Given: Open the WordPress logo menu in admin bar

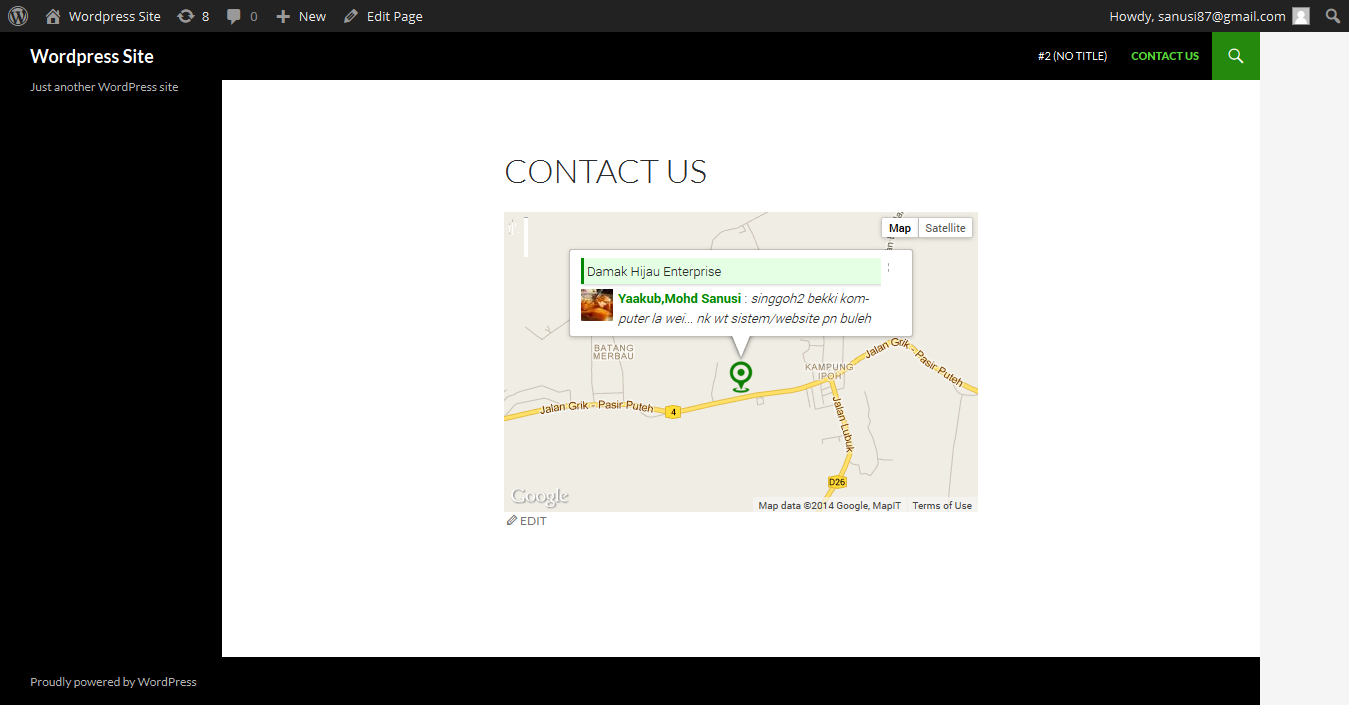Looking at the screenshot, I should (x=18, y=16).
